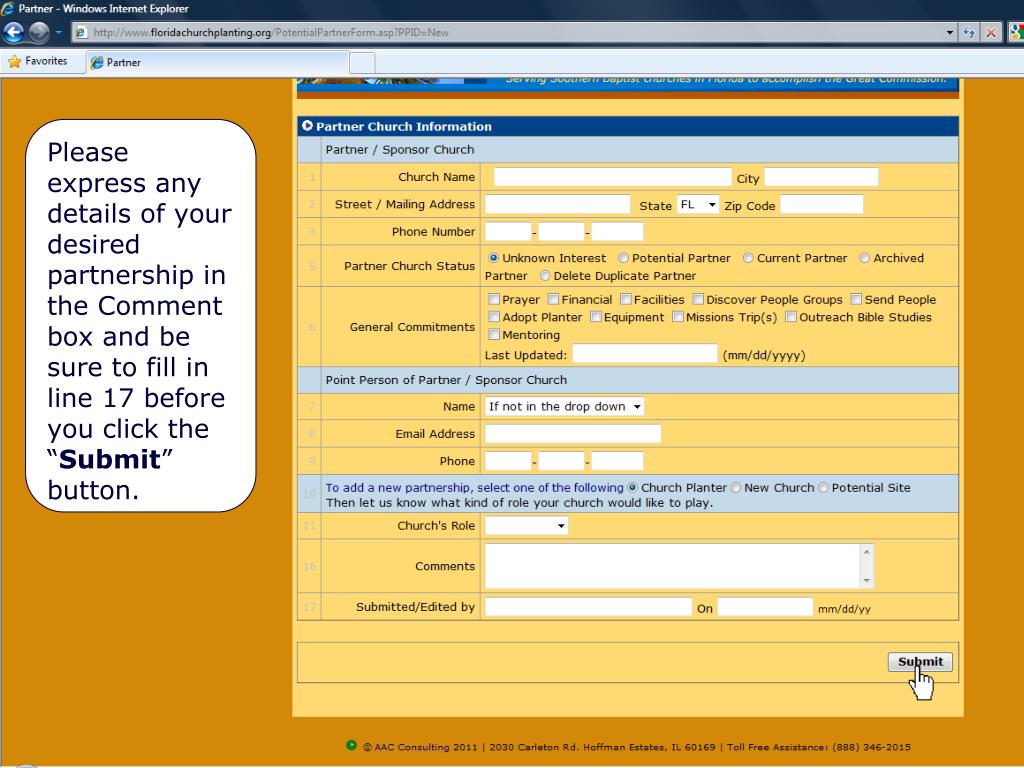This screenshot has width=1024, height=768.
Task: Click the green arrow icon beside AAC Consulting
Action: pyautogui.click(x=351, y=745)
